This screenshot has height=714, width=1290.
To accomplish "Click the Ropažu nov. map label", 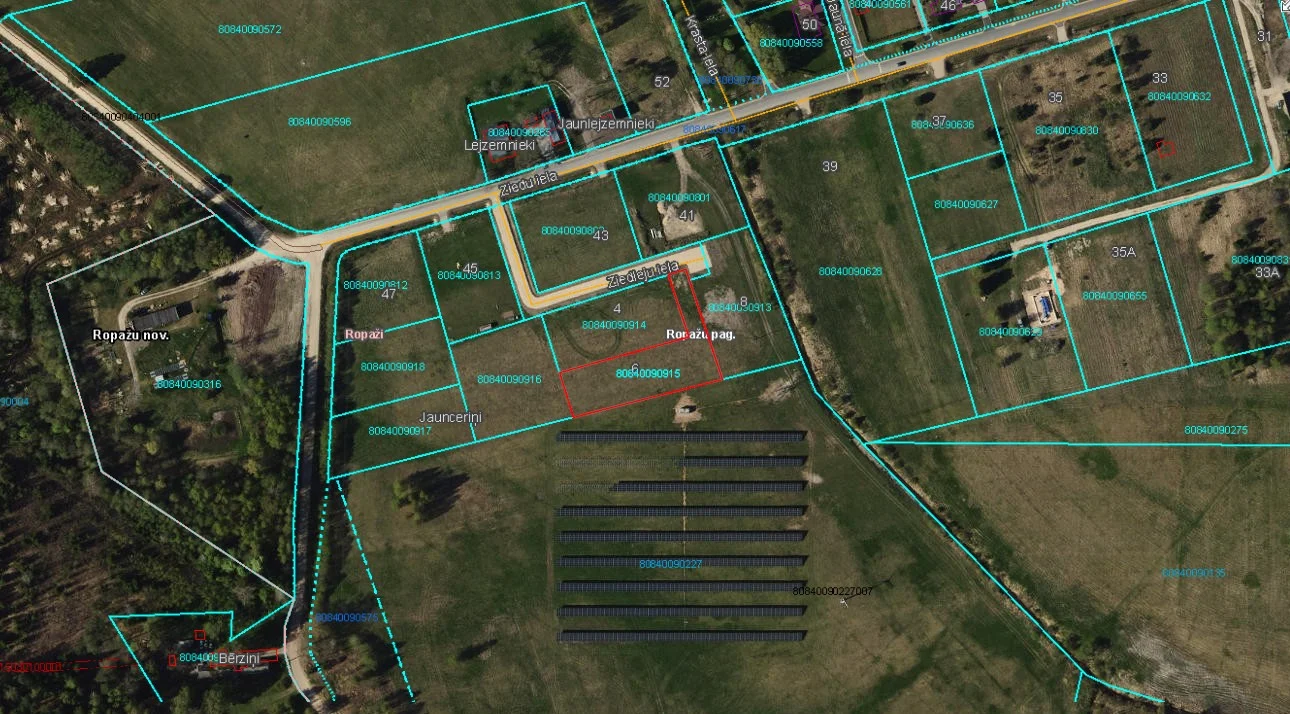I will point(131,336).
